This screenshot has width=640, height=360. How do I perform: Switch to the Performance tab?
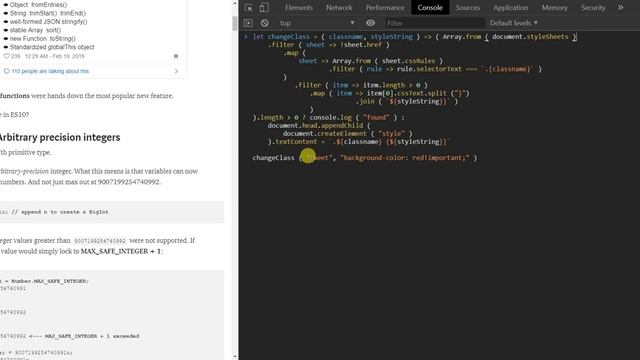tap(385, 7)
